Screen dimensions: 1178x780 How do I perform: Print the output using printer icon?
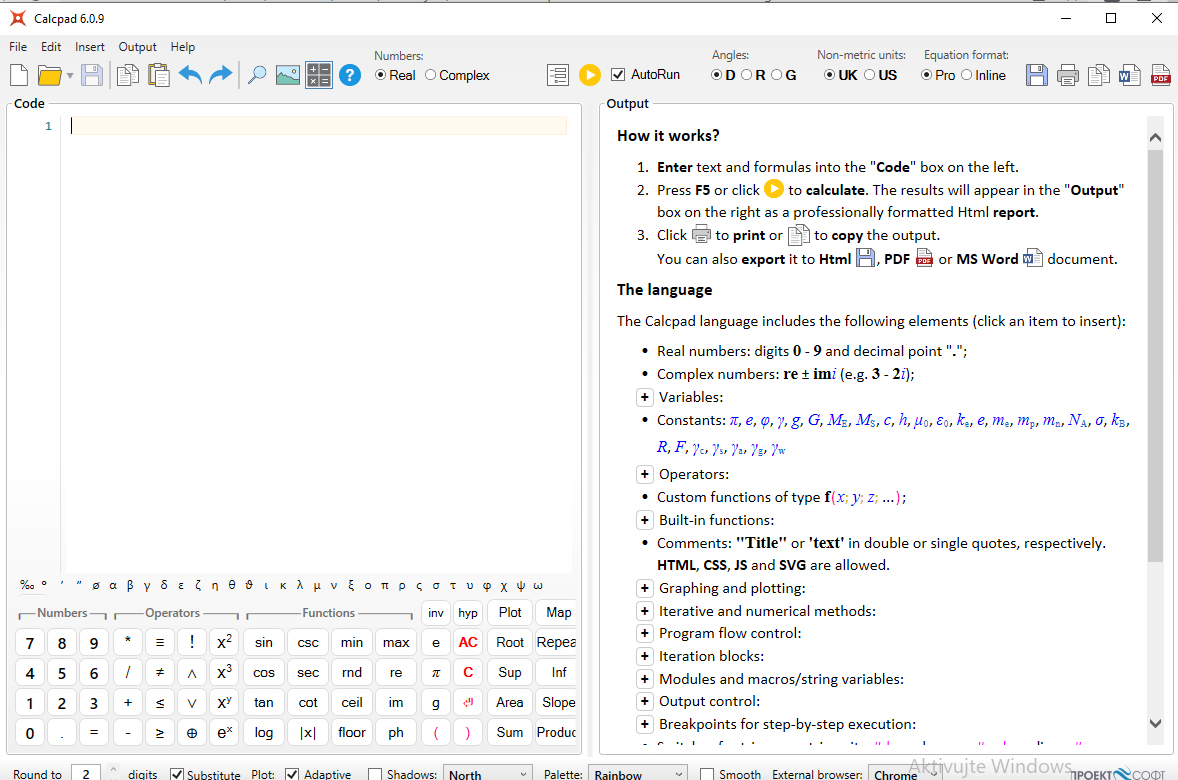pyautogui.click(x=1068, y=75)
